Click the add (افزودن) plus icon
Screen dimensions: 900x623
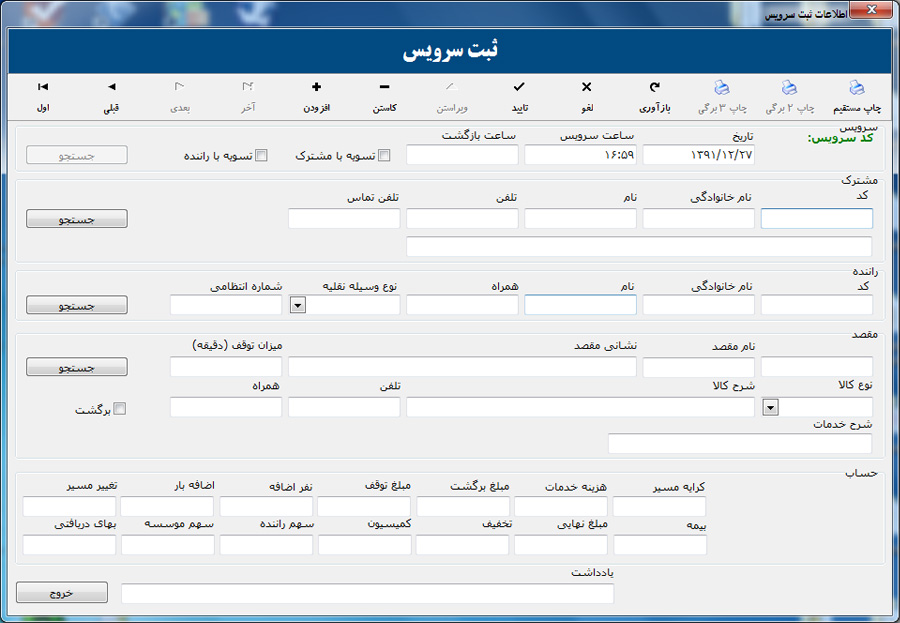(316, 87)
